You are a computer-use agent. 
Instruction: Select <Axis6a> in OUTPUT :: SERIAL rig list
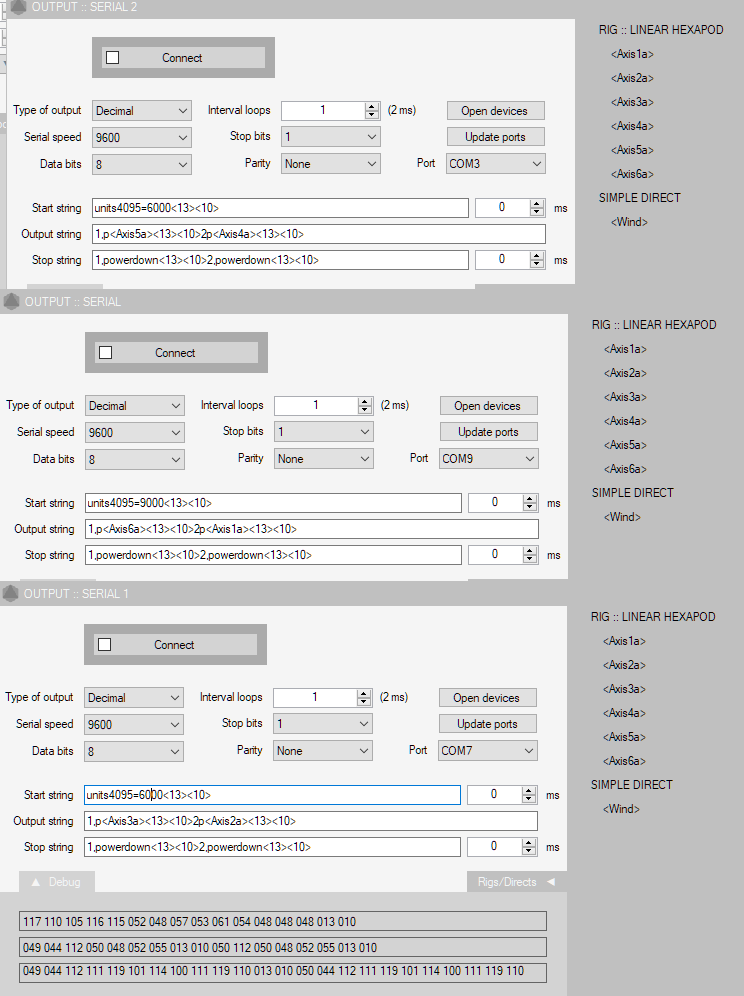(x=625, y=469)
